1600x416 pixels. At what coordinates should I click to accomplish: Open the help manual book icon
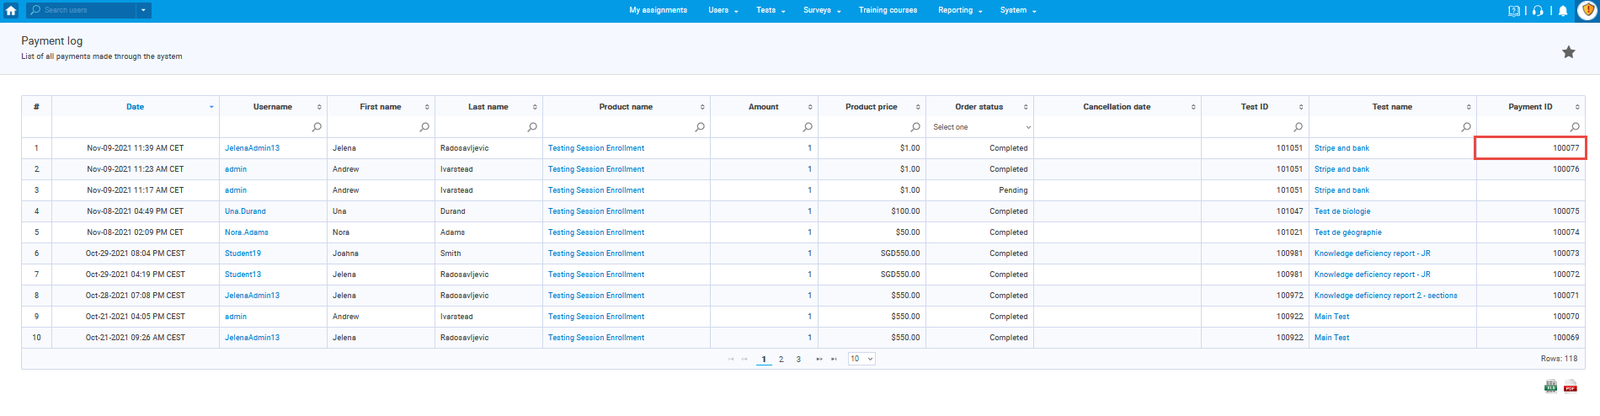(x=1513, y=11)
